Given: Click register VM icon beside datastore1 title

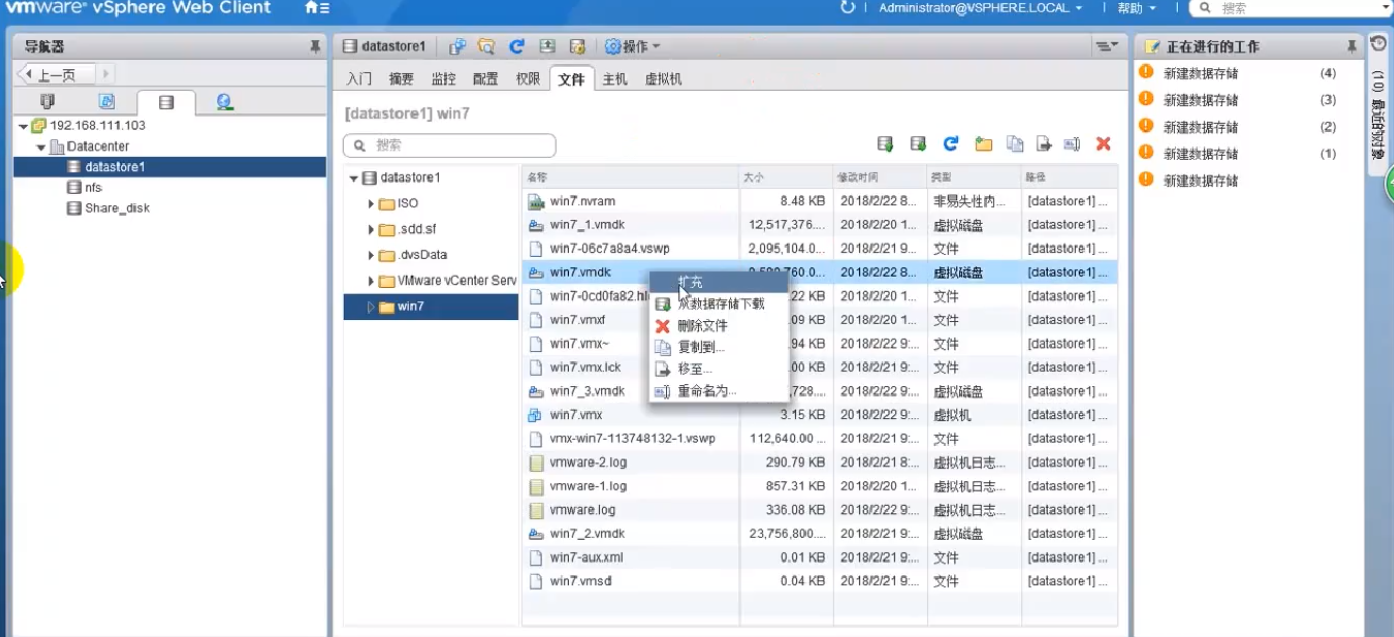Looking at the screenshot, I should (x=457, y=47).
